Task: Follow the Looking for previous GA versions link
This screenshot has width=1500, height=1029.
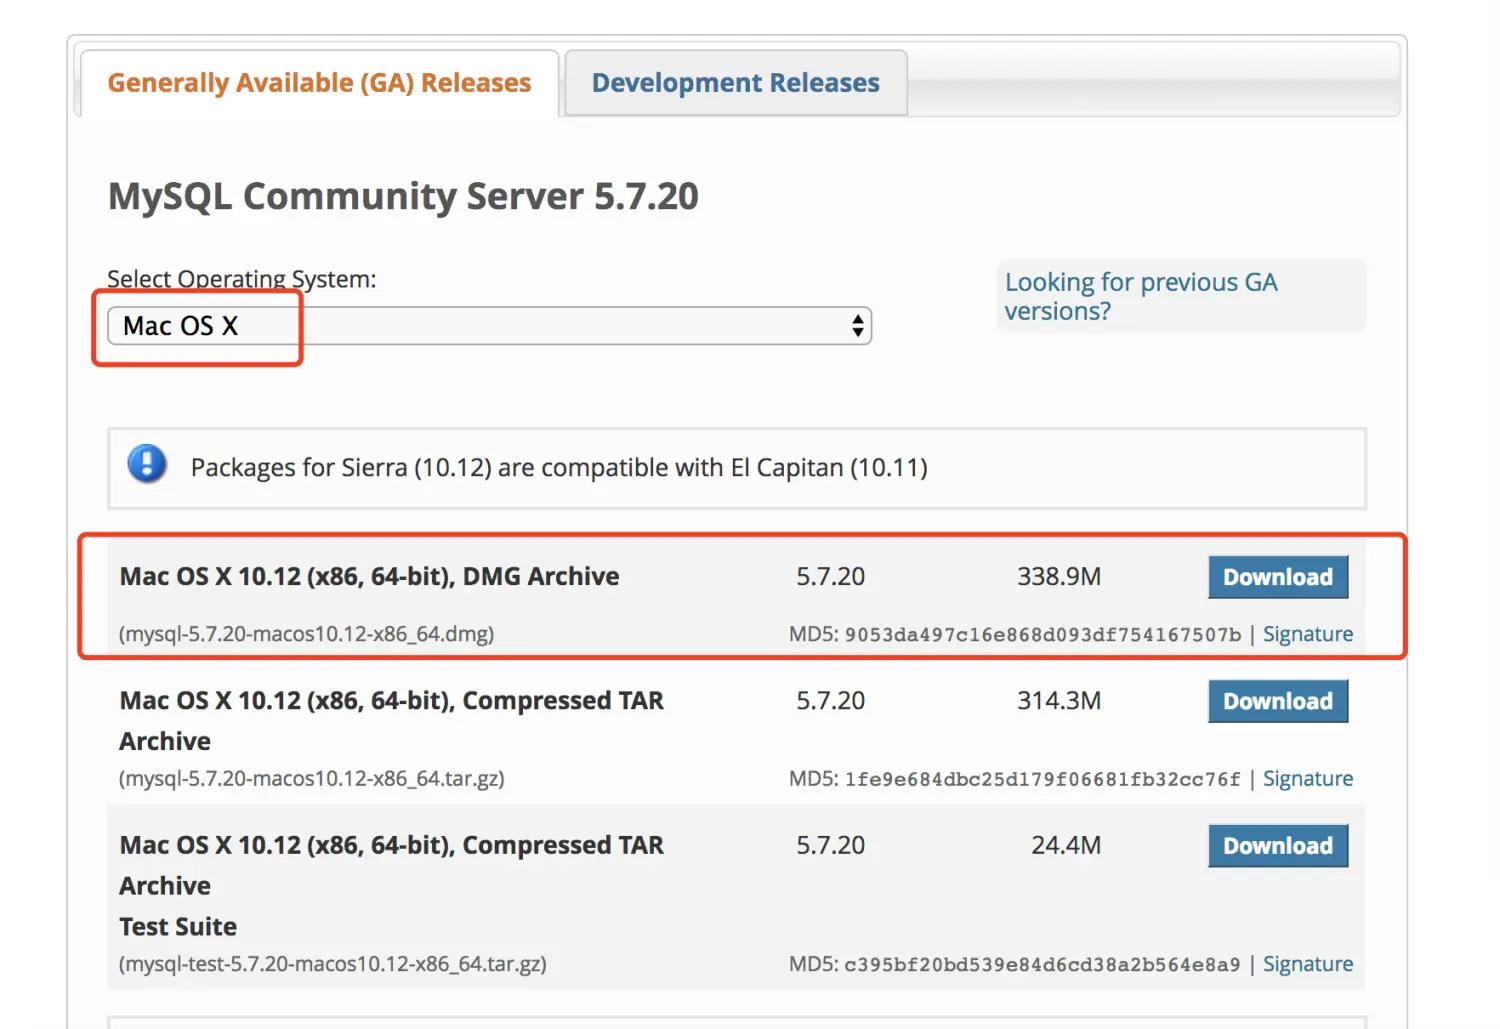Action: click(1141, 296)
